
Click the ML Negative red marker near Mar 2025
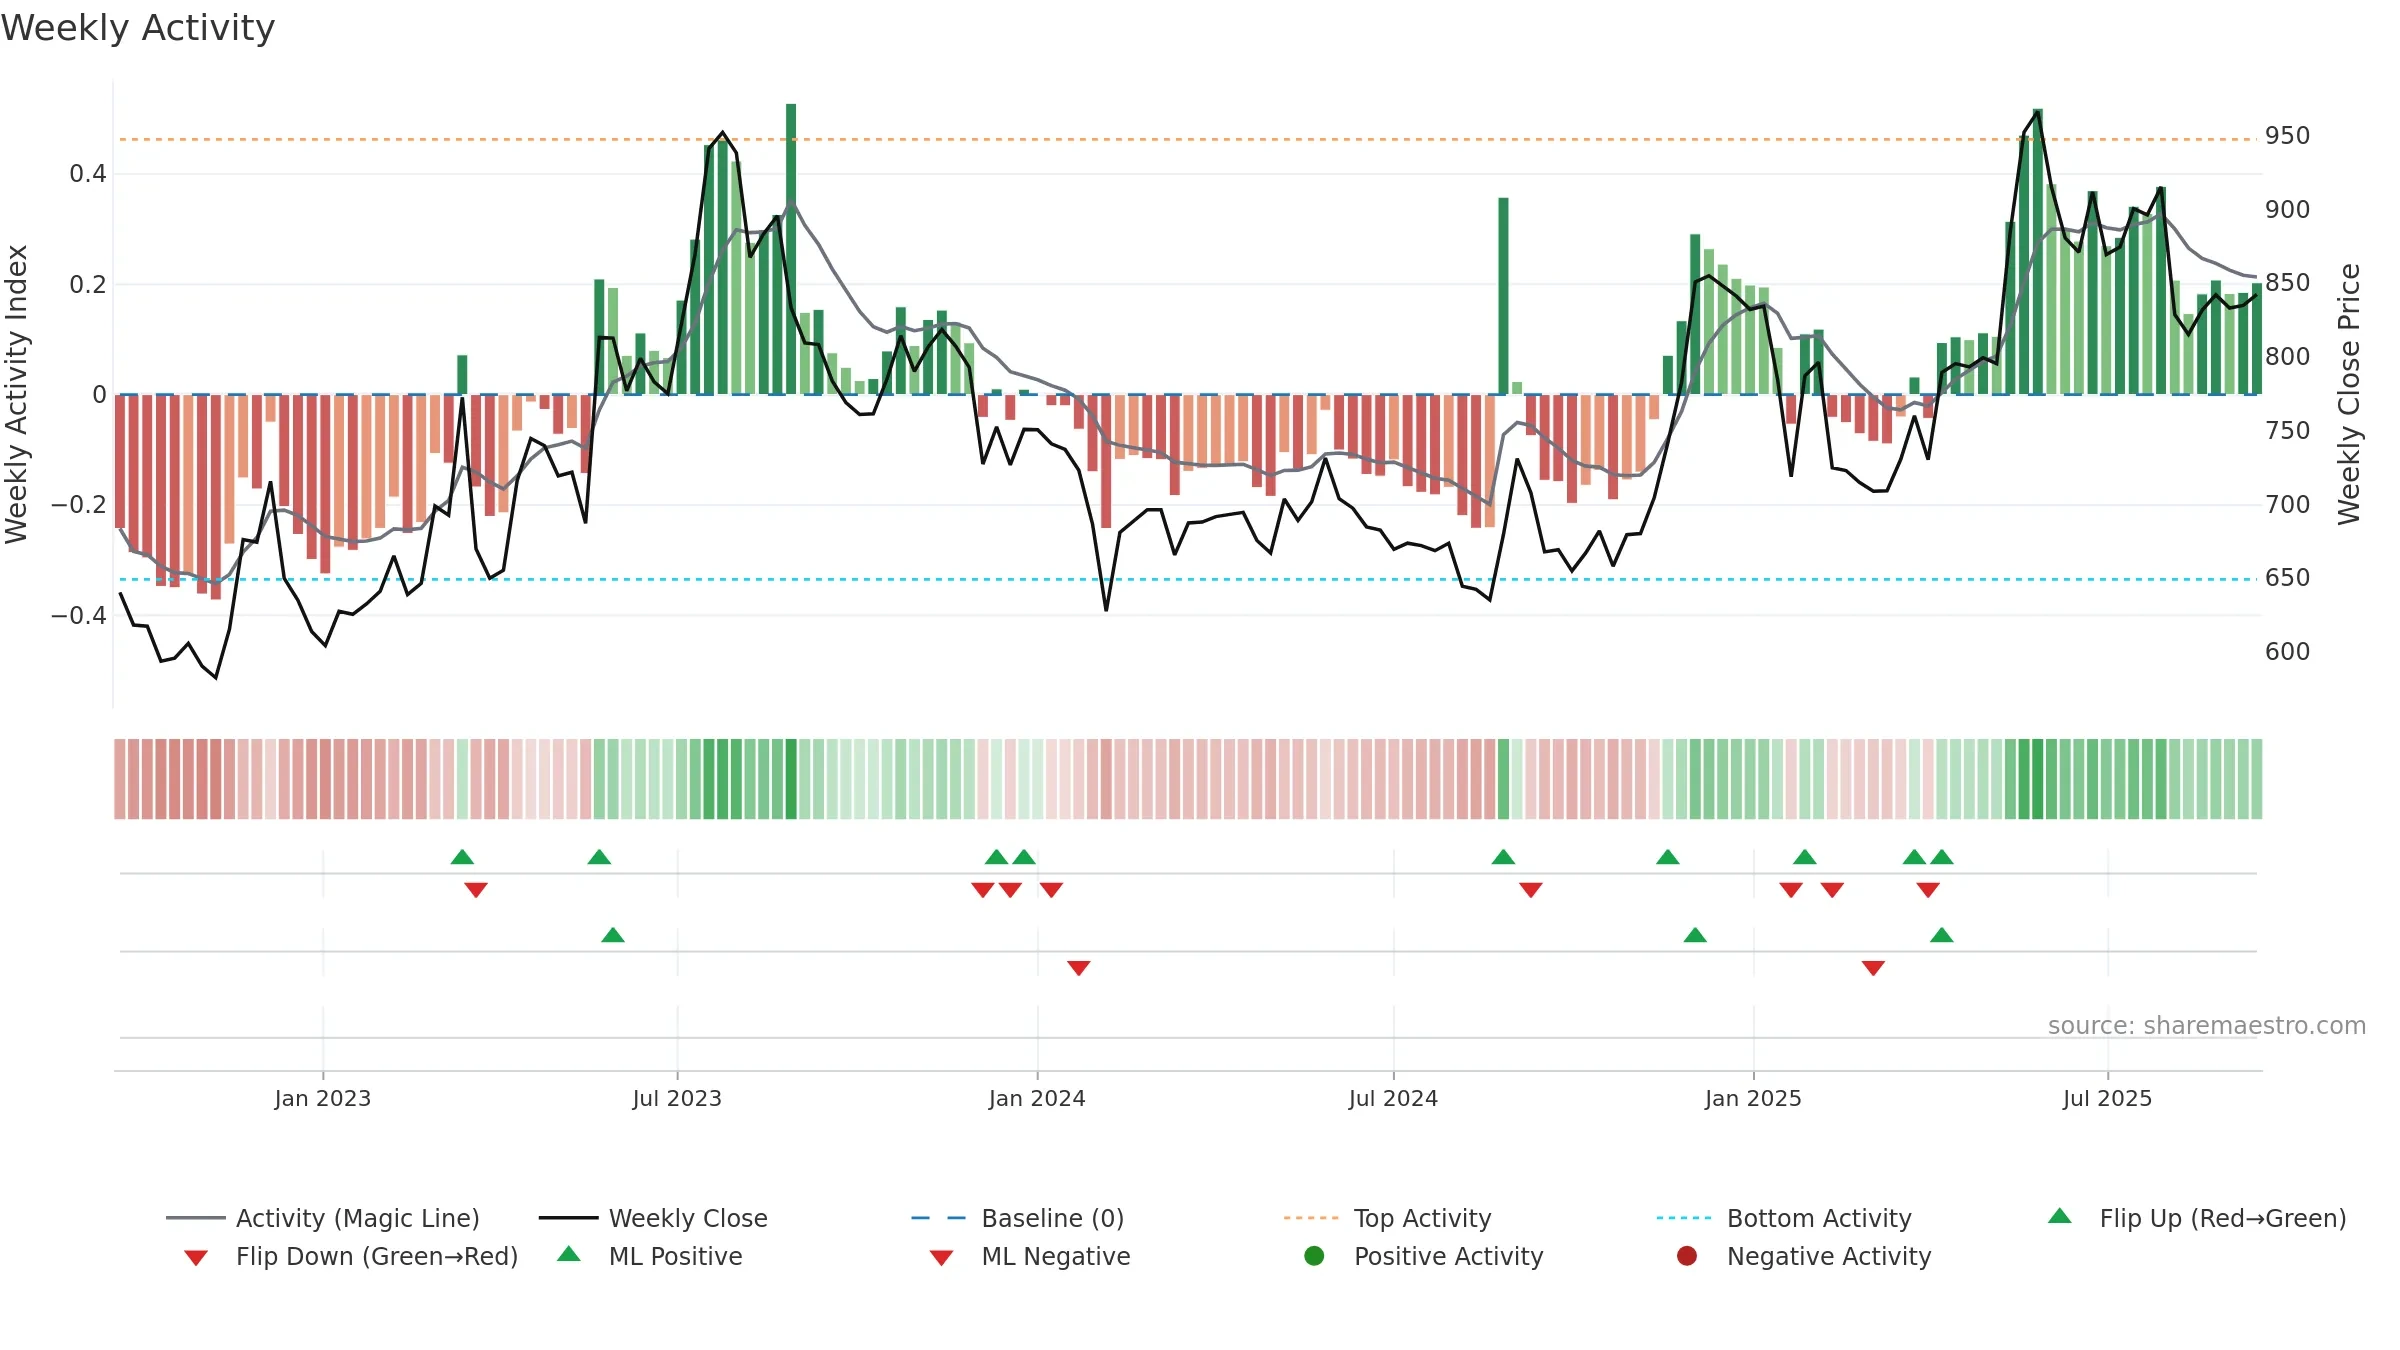[x=1873, y=968]
